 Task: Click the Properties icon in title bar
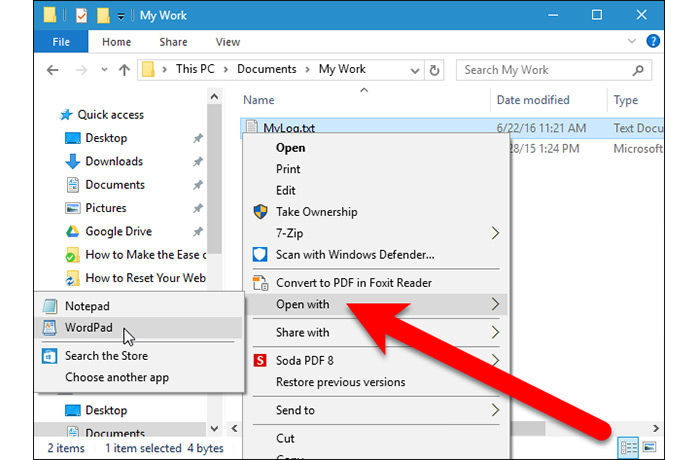82,16
